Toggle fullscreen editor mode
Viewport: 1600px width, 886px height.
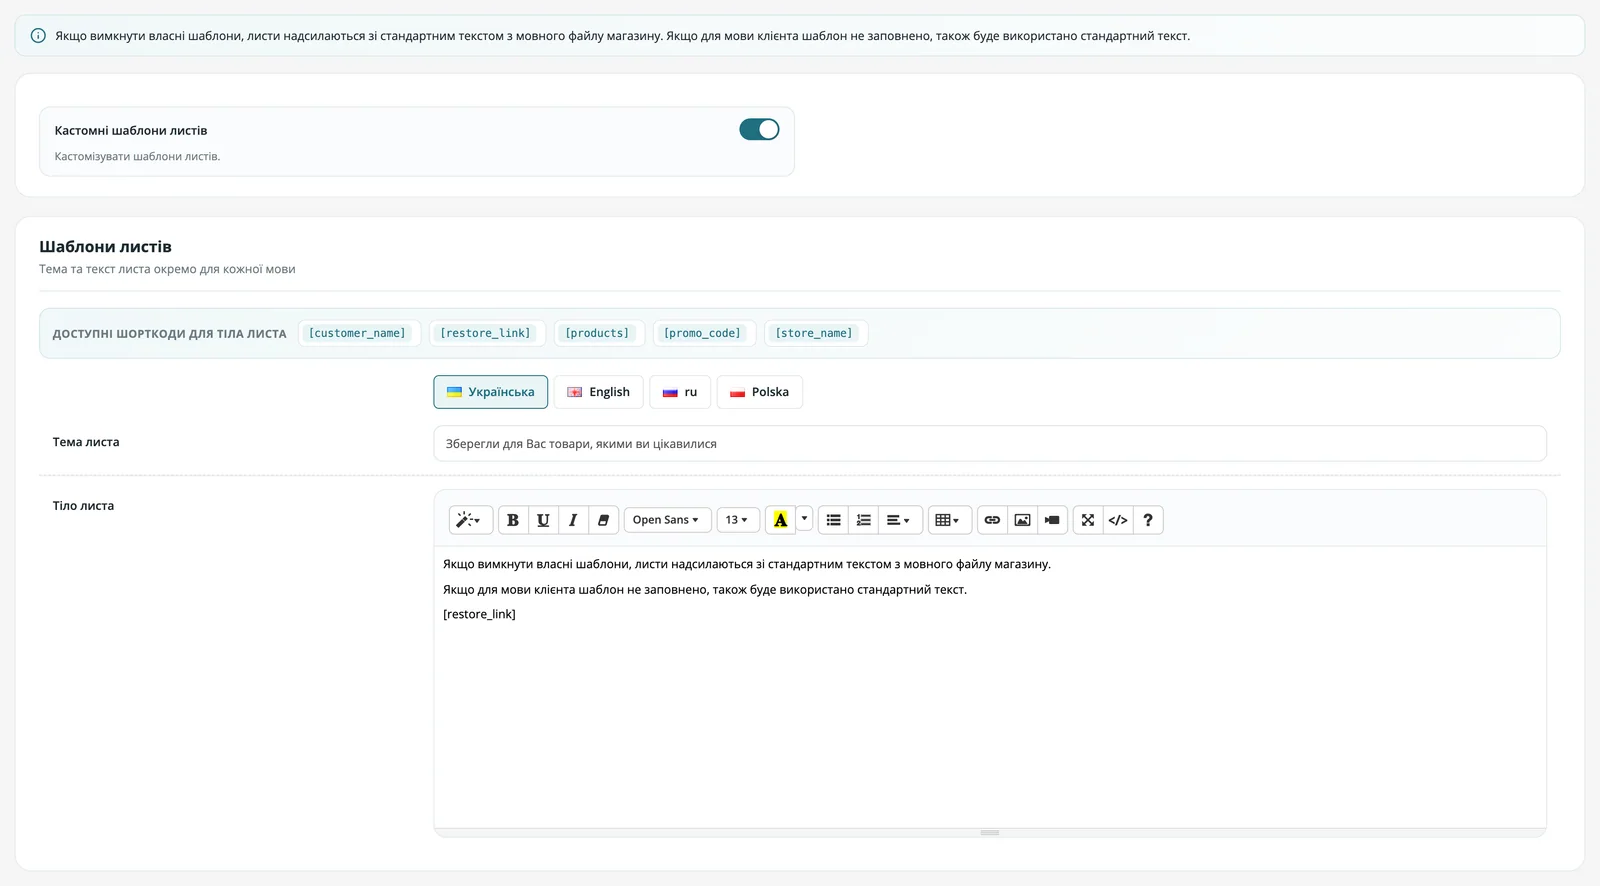pos(1088,520)
